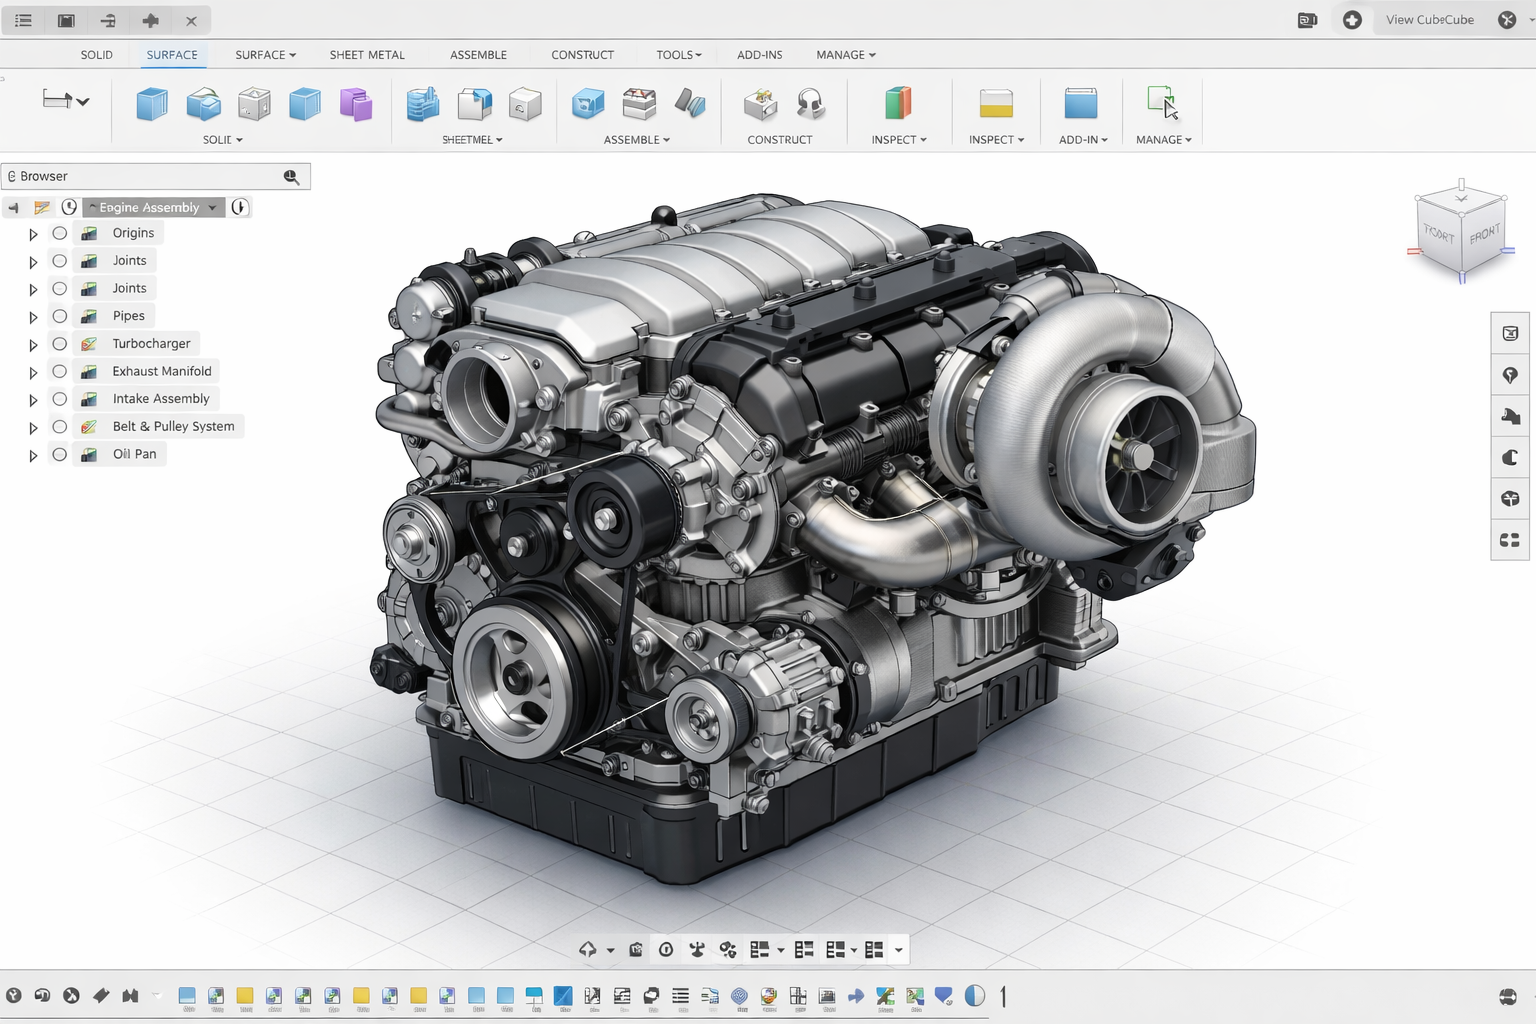
Task: Toggle visibility circle for Pipes
Action: [x=59, y=316]
